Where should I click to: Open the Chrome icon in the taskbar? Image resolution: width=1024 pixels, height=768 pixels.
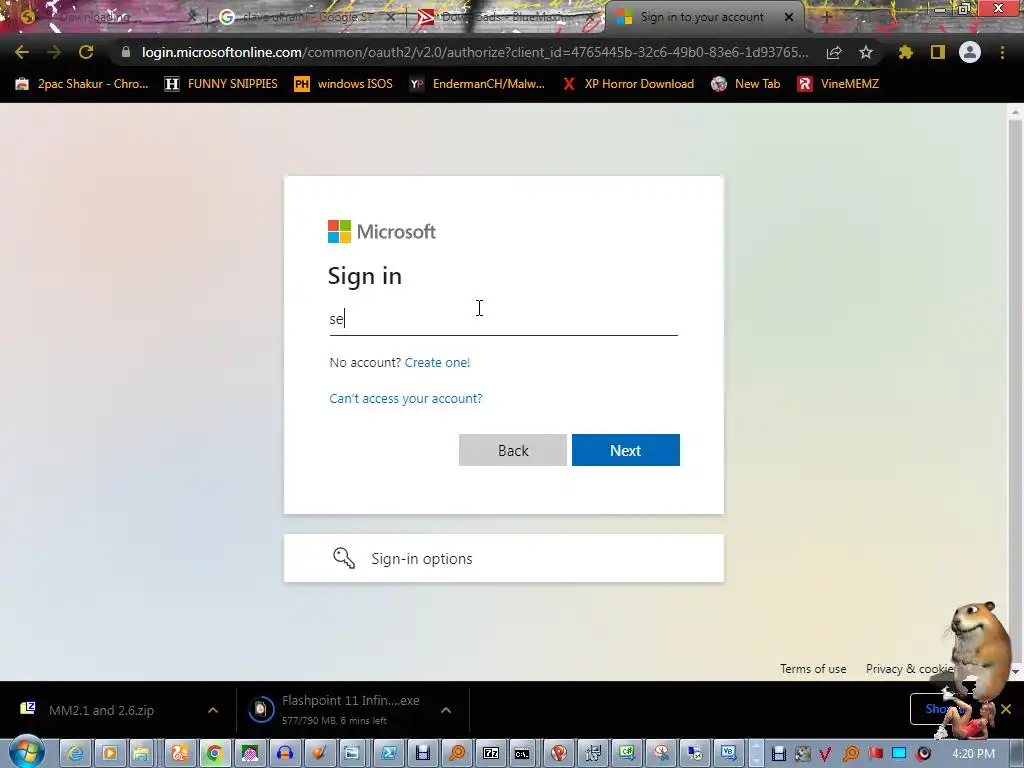[x=214, y=754]
